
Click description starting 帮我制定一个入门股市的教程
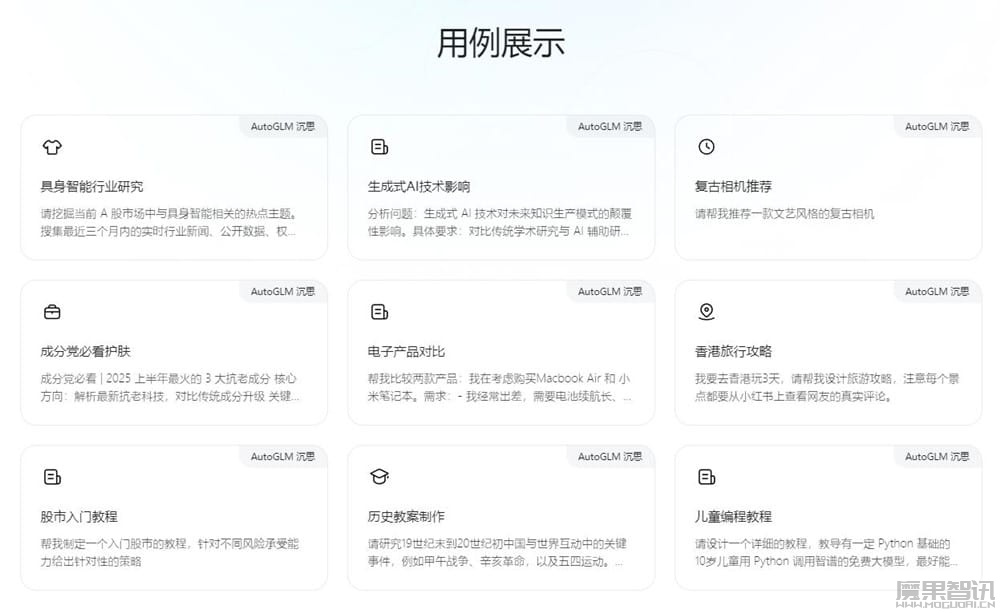pyautogui.click(x=170, y=552)
